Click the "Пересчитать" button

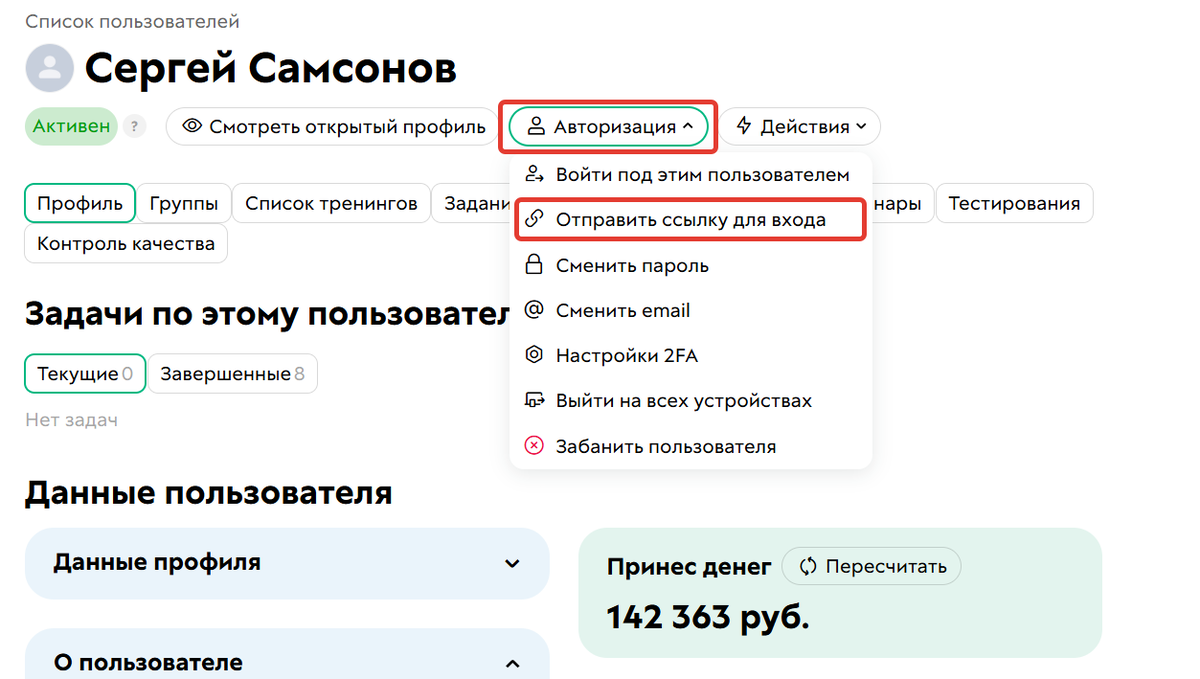pyautogui.click(x=871, y=566)
